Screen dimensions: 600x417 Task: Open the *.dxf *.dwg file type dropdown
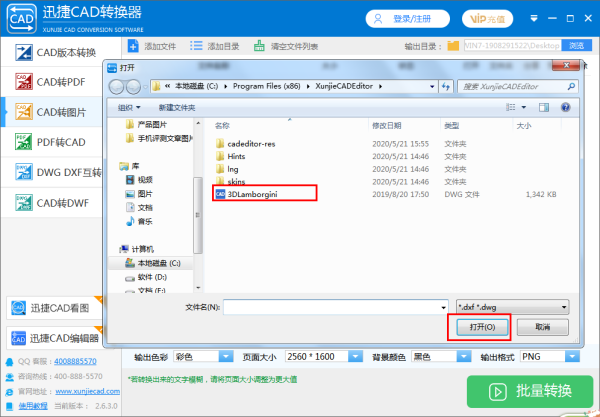click(x=512, y=307)
